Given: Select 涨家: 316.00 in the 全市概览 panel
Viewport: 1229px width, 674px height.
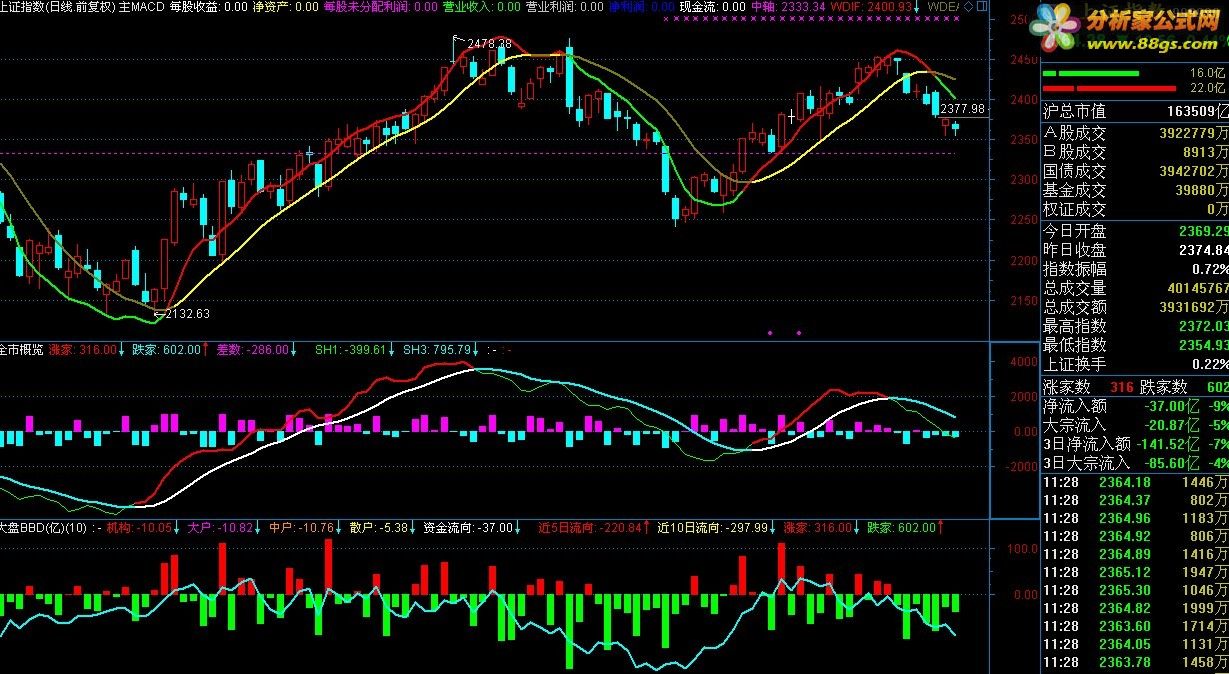Looking at the screenshot, I should pyautogui.click(x=82, y=349).
